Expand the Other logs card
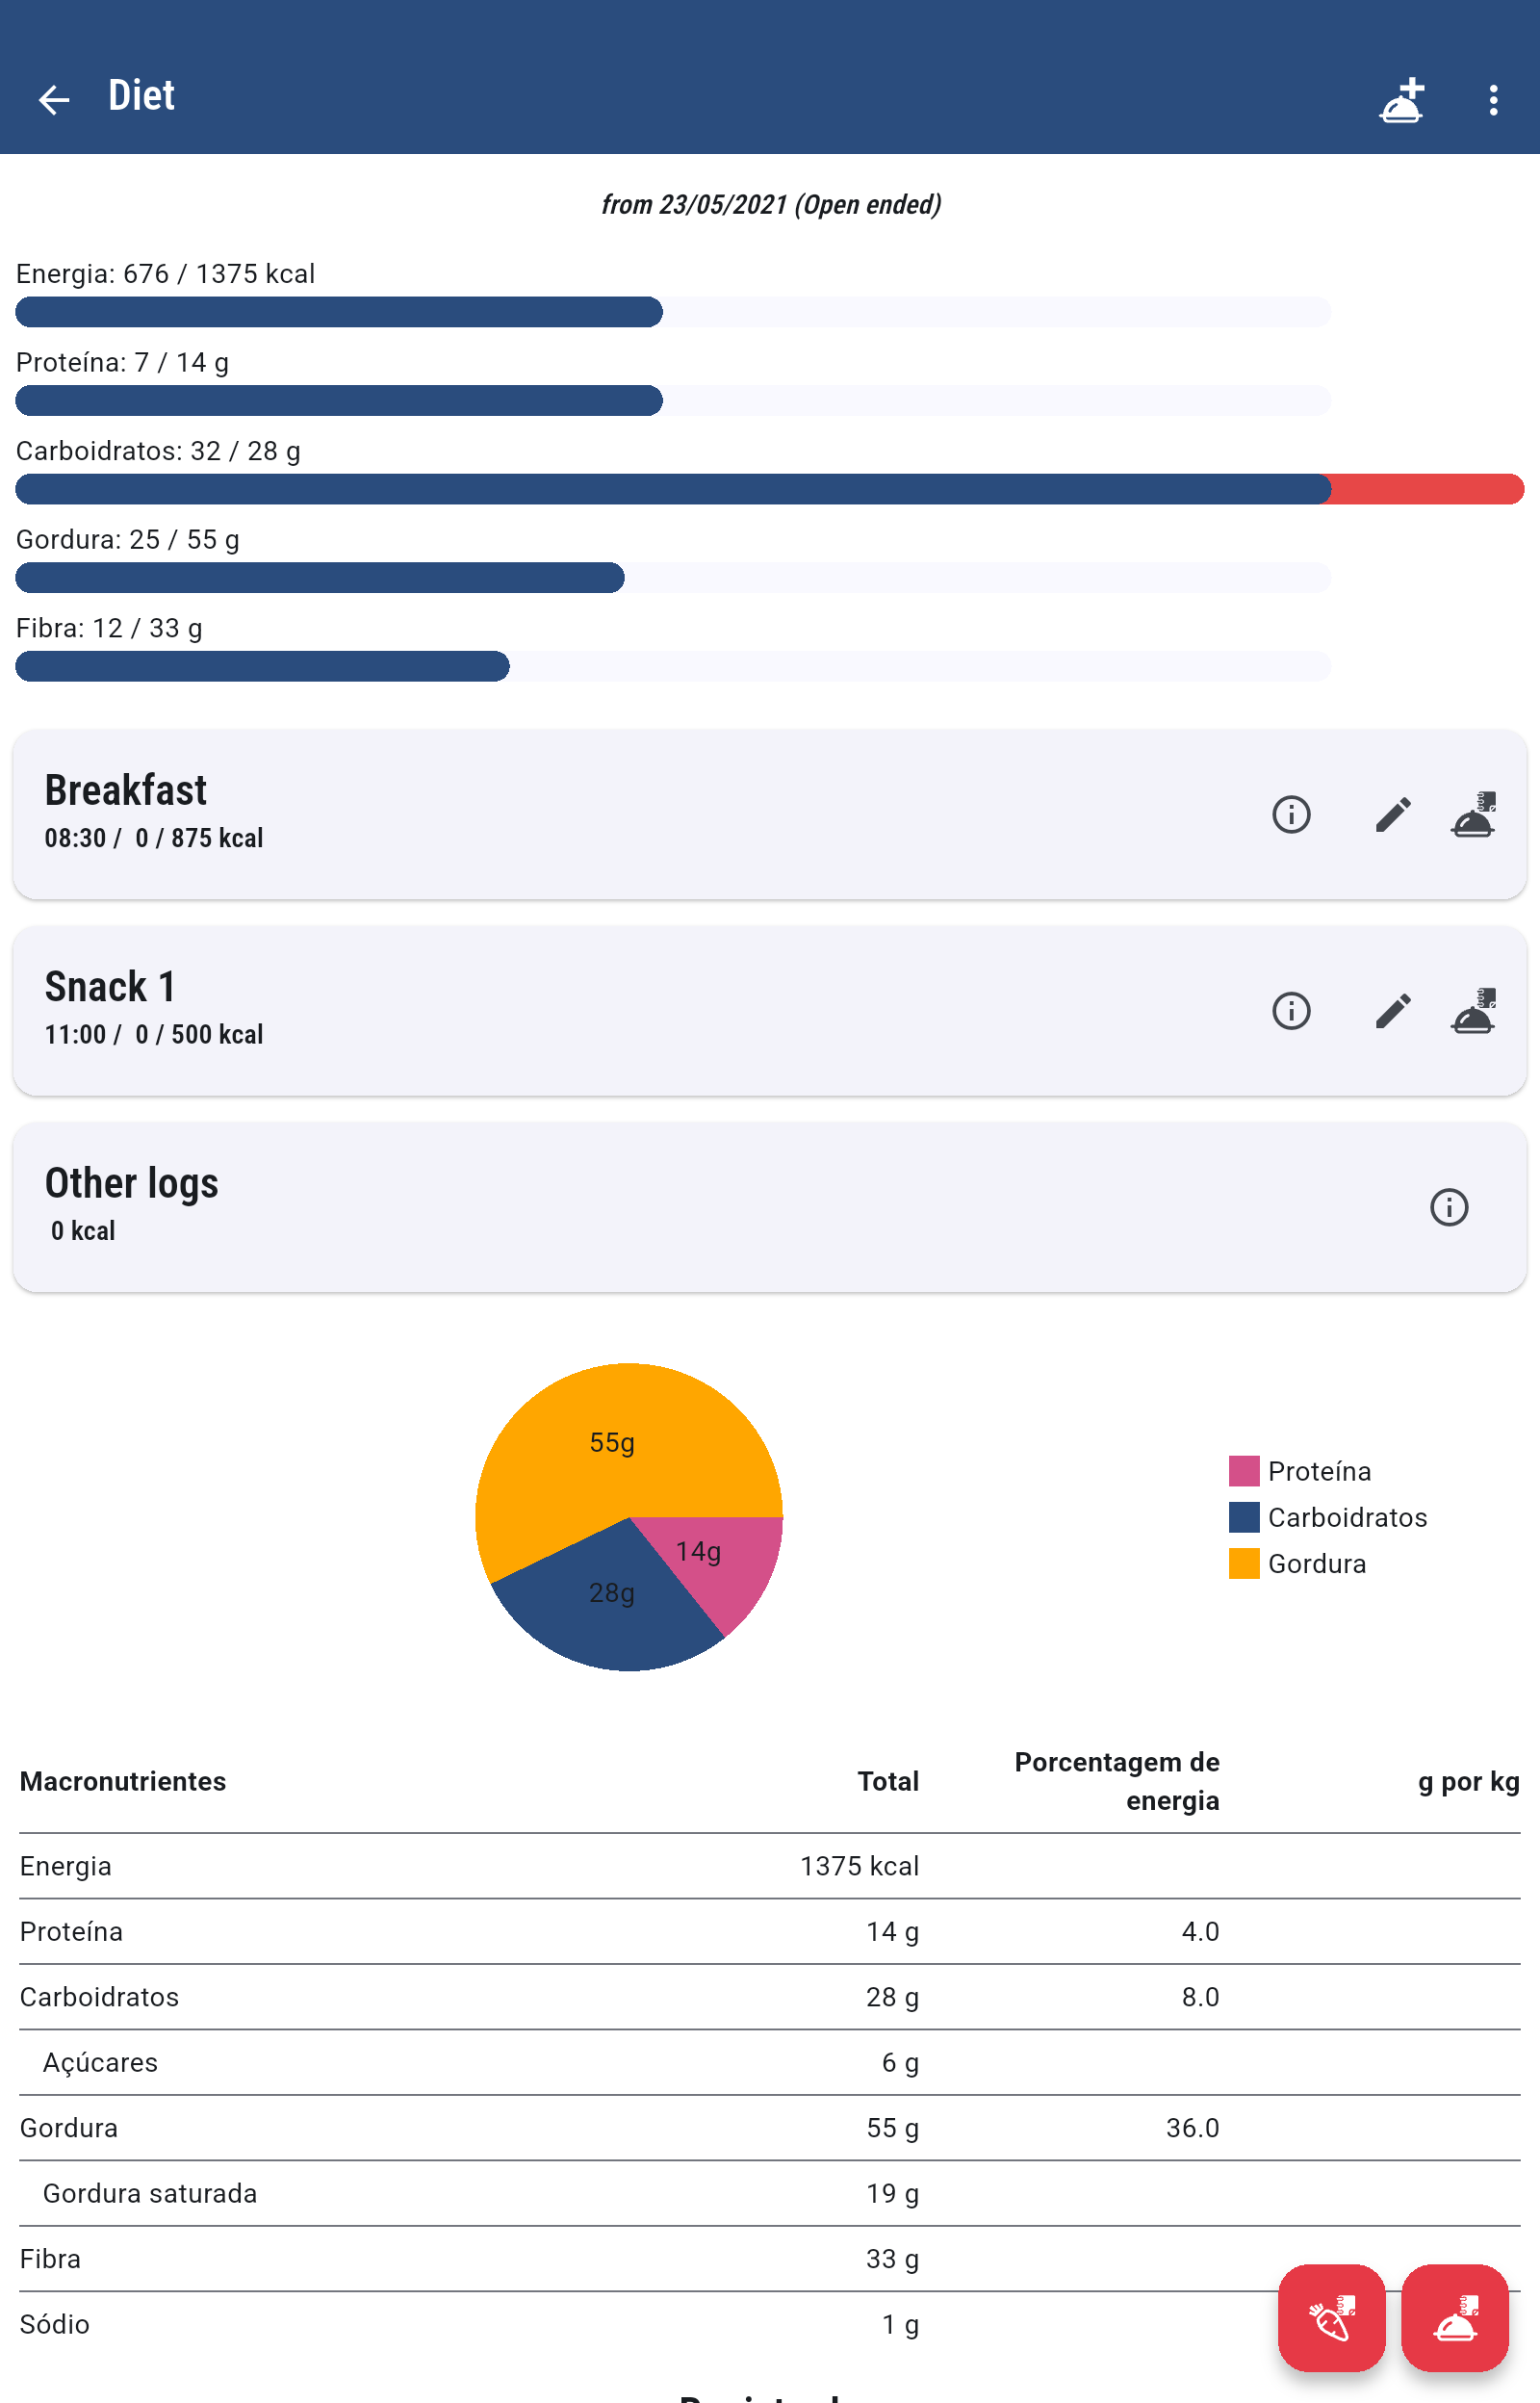 (x=600, y=1207)
